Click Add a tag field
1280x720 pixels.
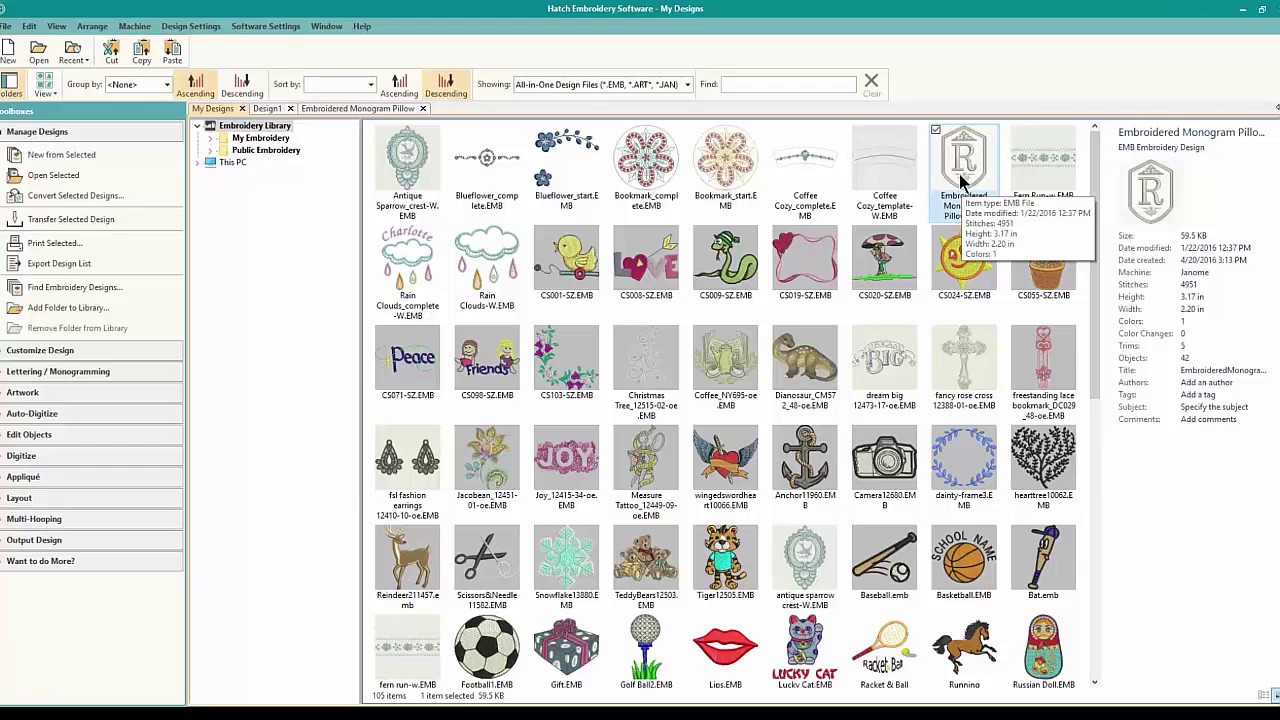tap(1198, 395)
